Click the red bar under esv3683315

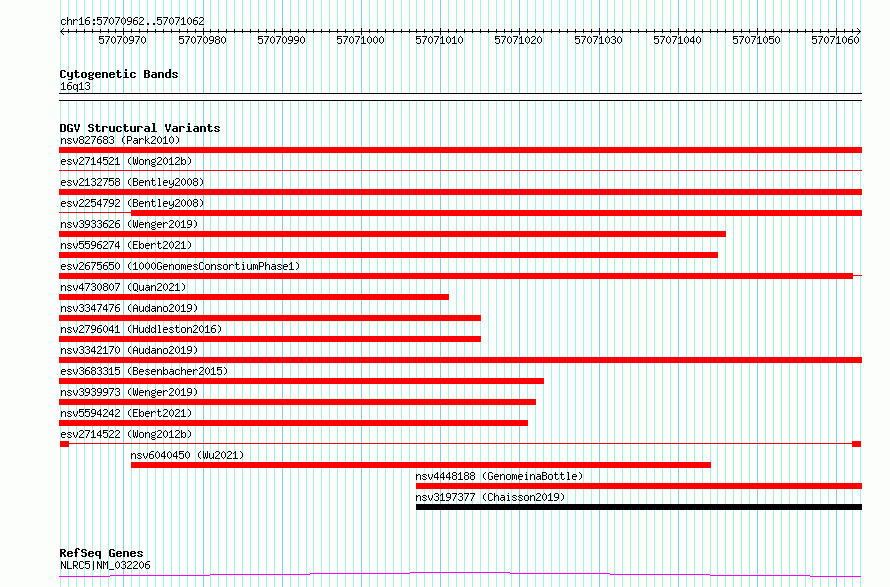click(301, 381)
